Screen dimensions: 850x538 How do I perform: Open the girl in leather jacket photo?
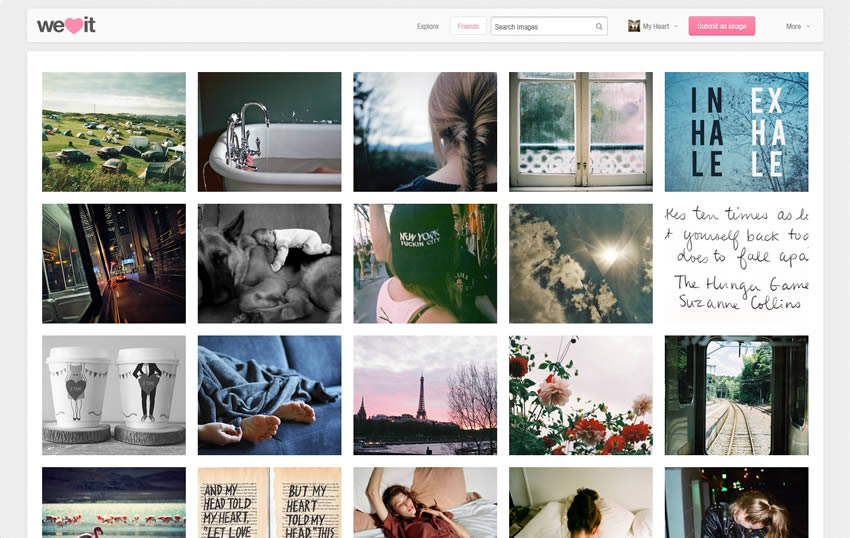[x=736, y=503]
